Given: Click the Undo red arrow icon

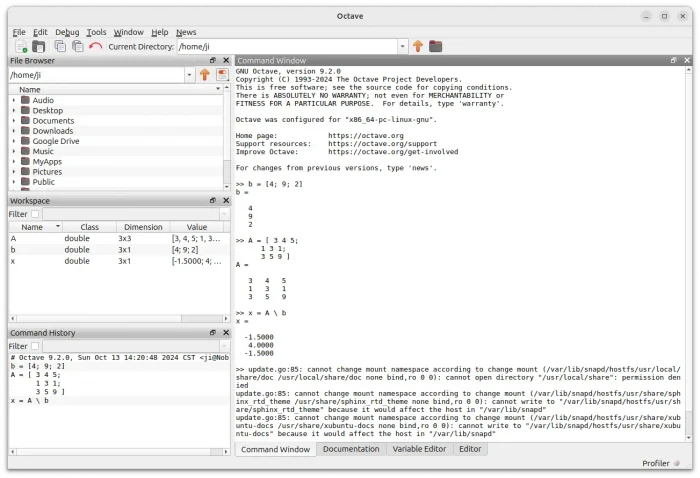Looking at the screenshot, I should coord(95,46).
